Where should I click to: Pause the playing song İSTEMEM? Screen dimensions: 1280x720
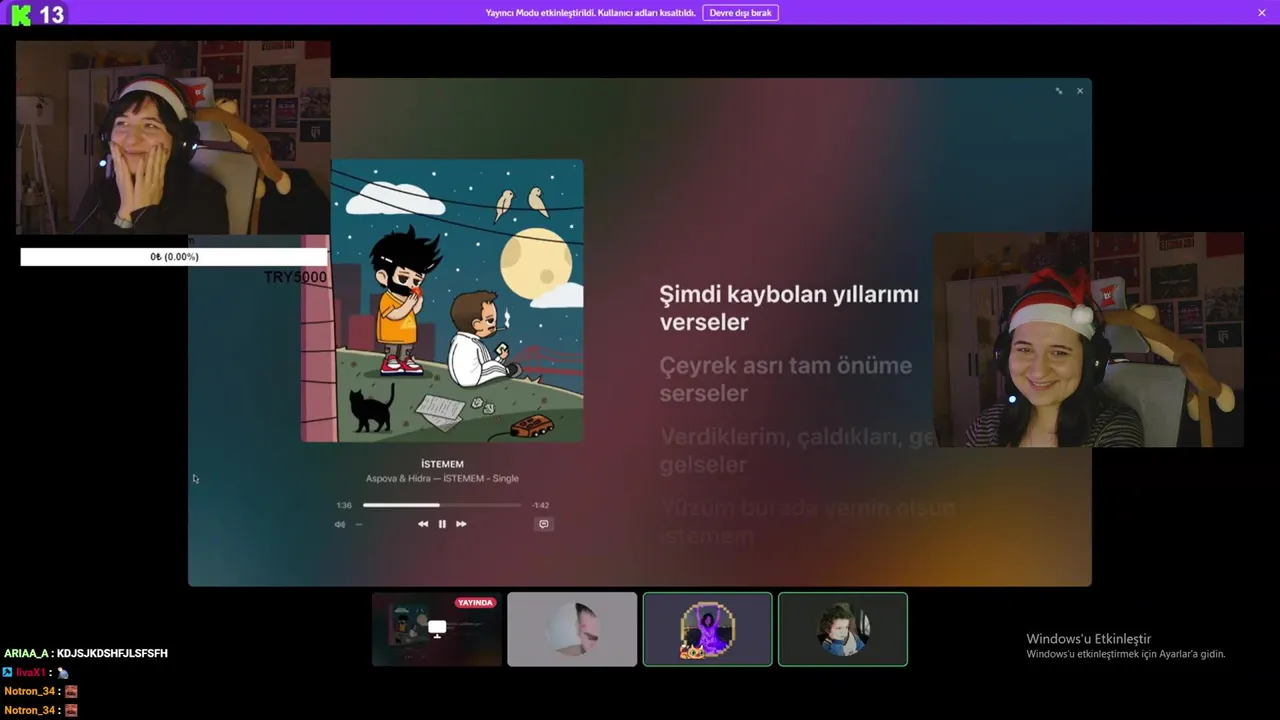pyautogui.click(x=442, y=524)
